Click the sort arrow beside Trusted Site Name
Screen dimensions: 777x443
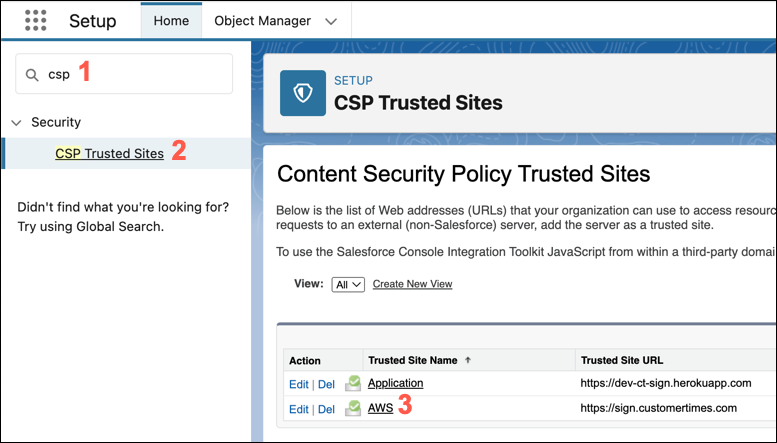click(x=468, y=360)
